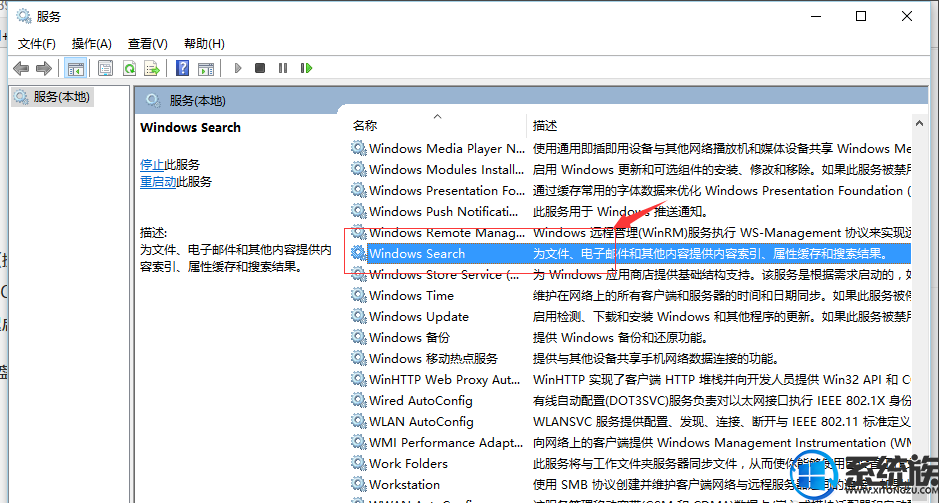Screen dimensions: 939x503
Task: Select the Windows Search service name
Action: [x=417, y=253]
